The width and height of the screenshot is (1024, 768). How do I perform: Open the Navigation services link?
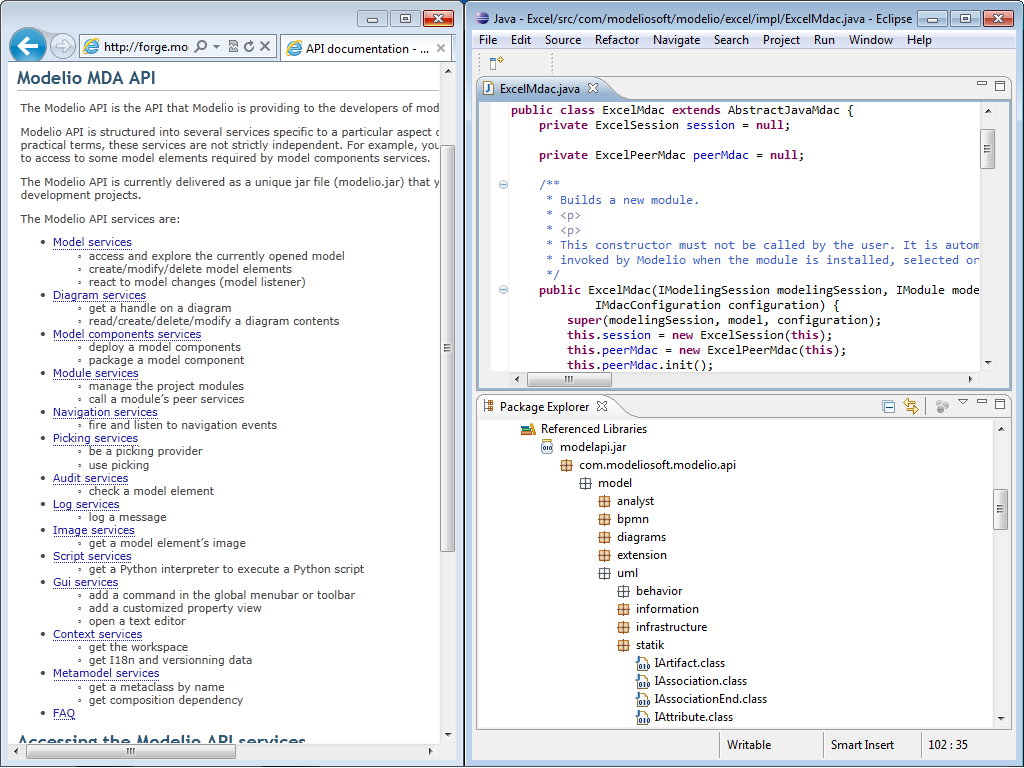[105, 413]
